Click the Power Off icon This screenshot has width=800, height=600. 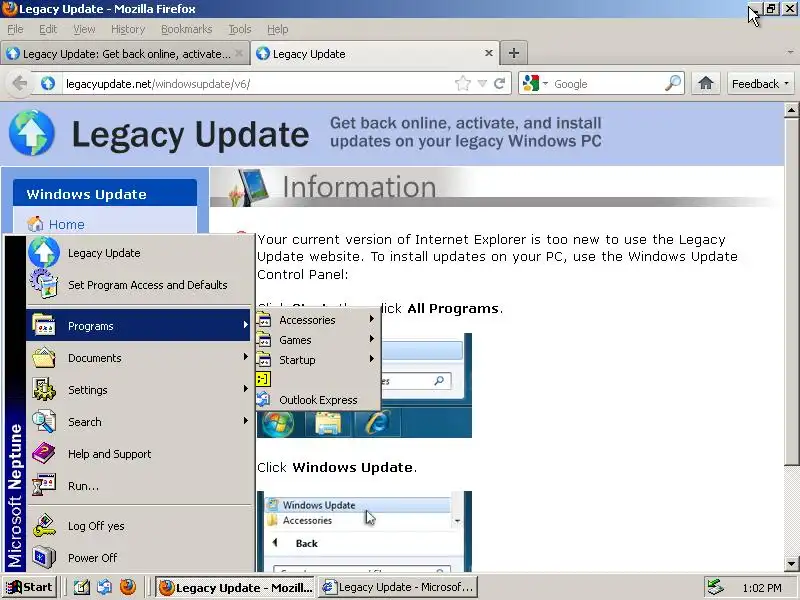click(44, 558)
